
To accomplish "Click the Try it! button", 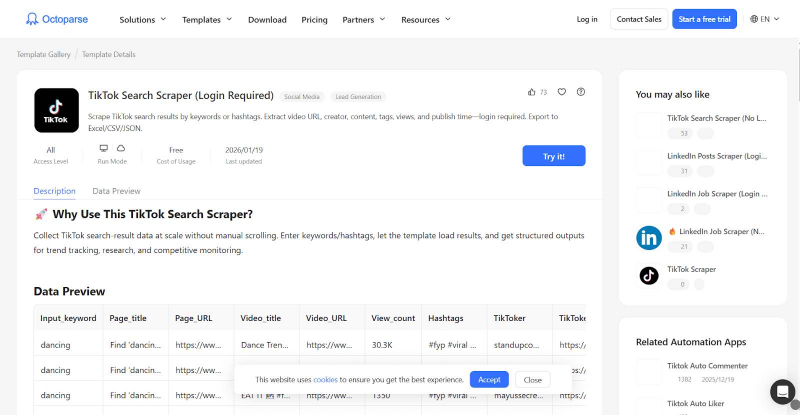I will coord(554,156).
